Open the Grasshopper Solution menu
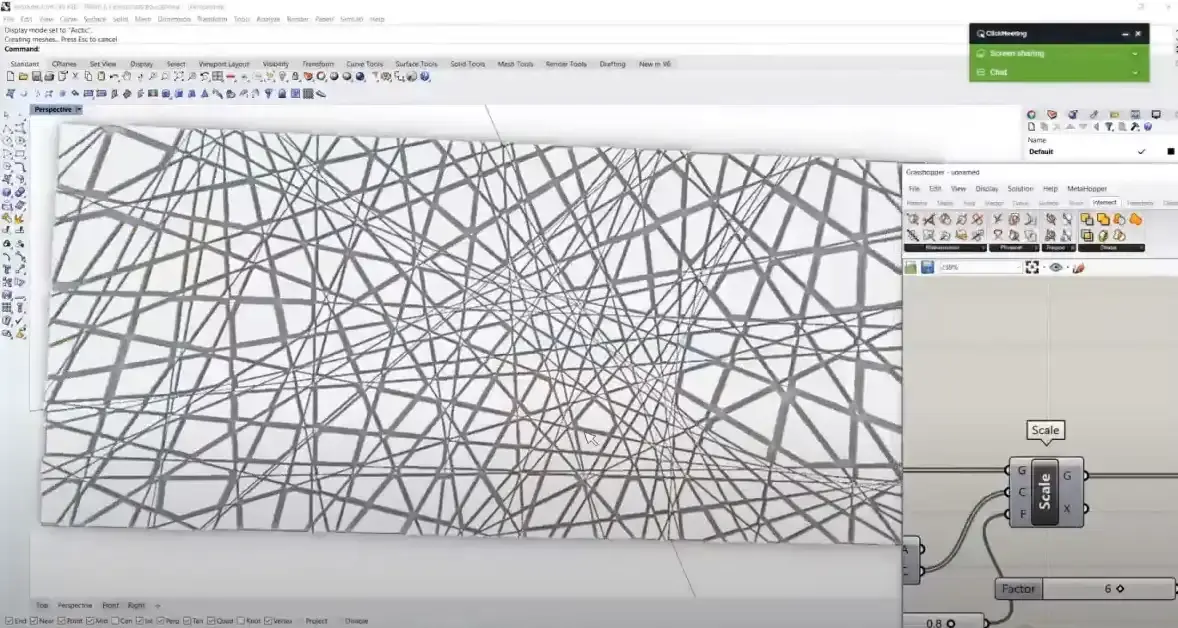The height and width of the screenshot is (628, 1178). (1020, 189)
